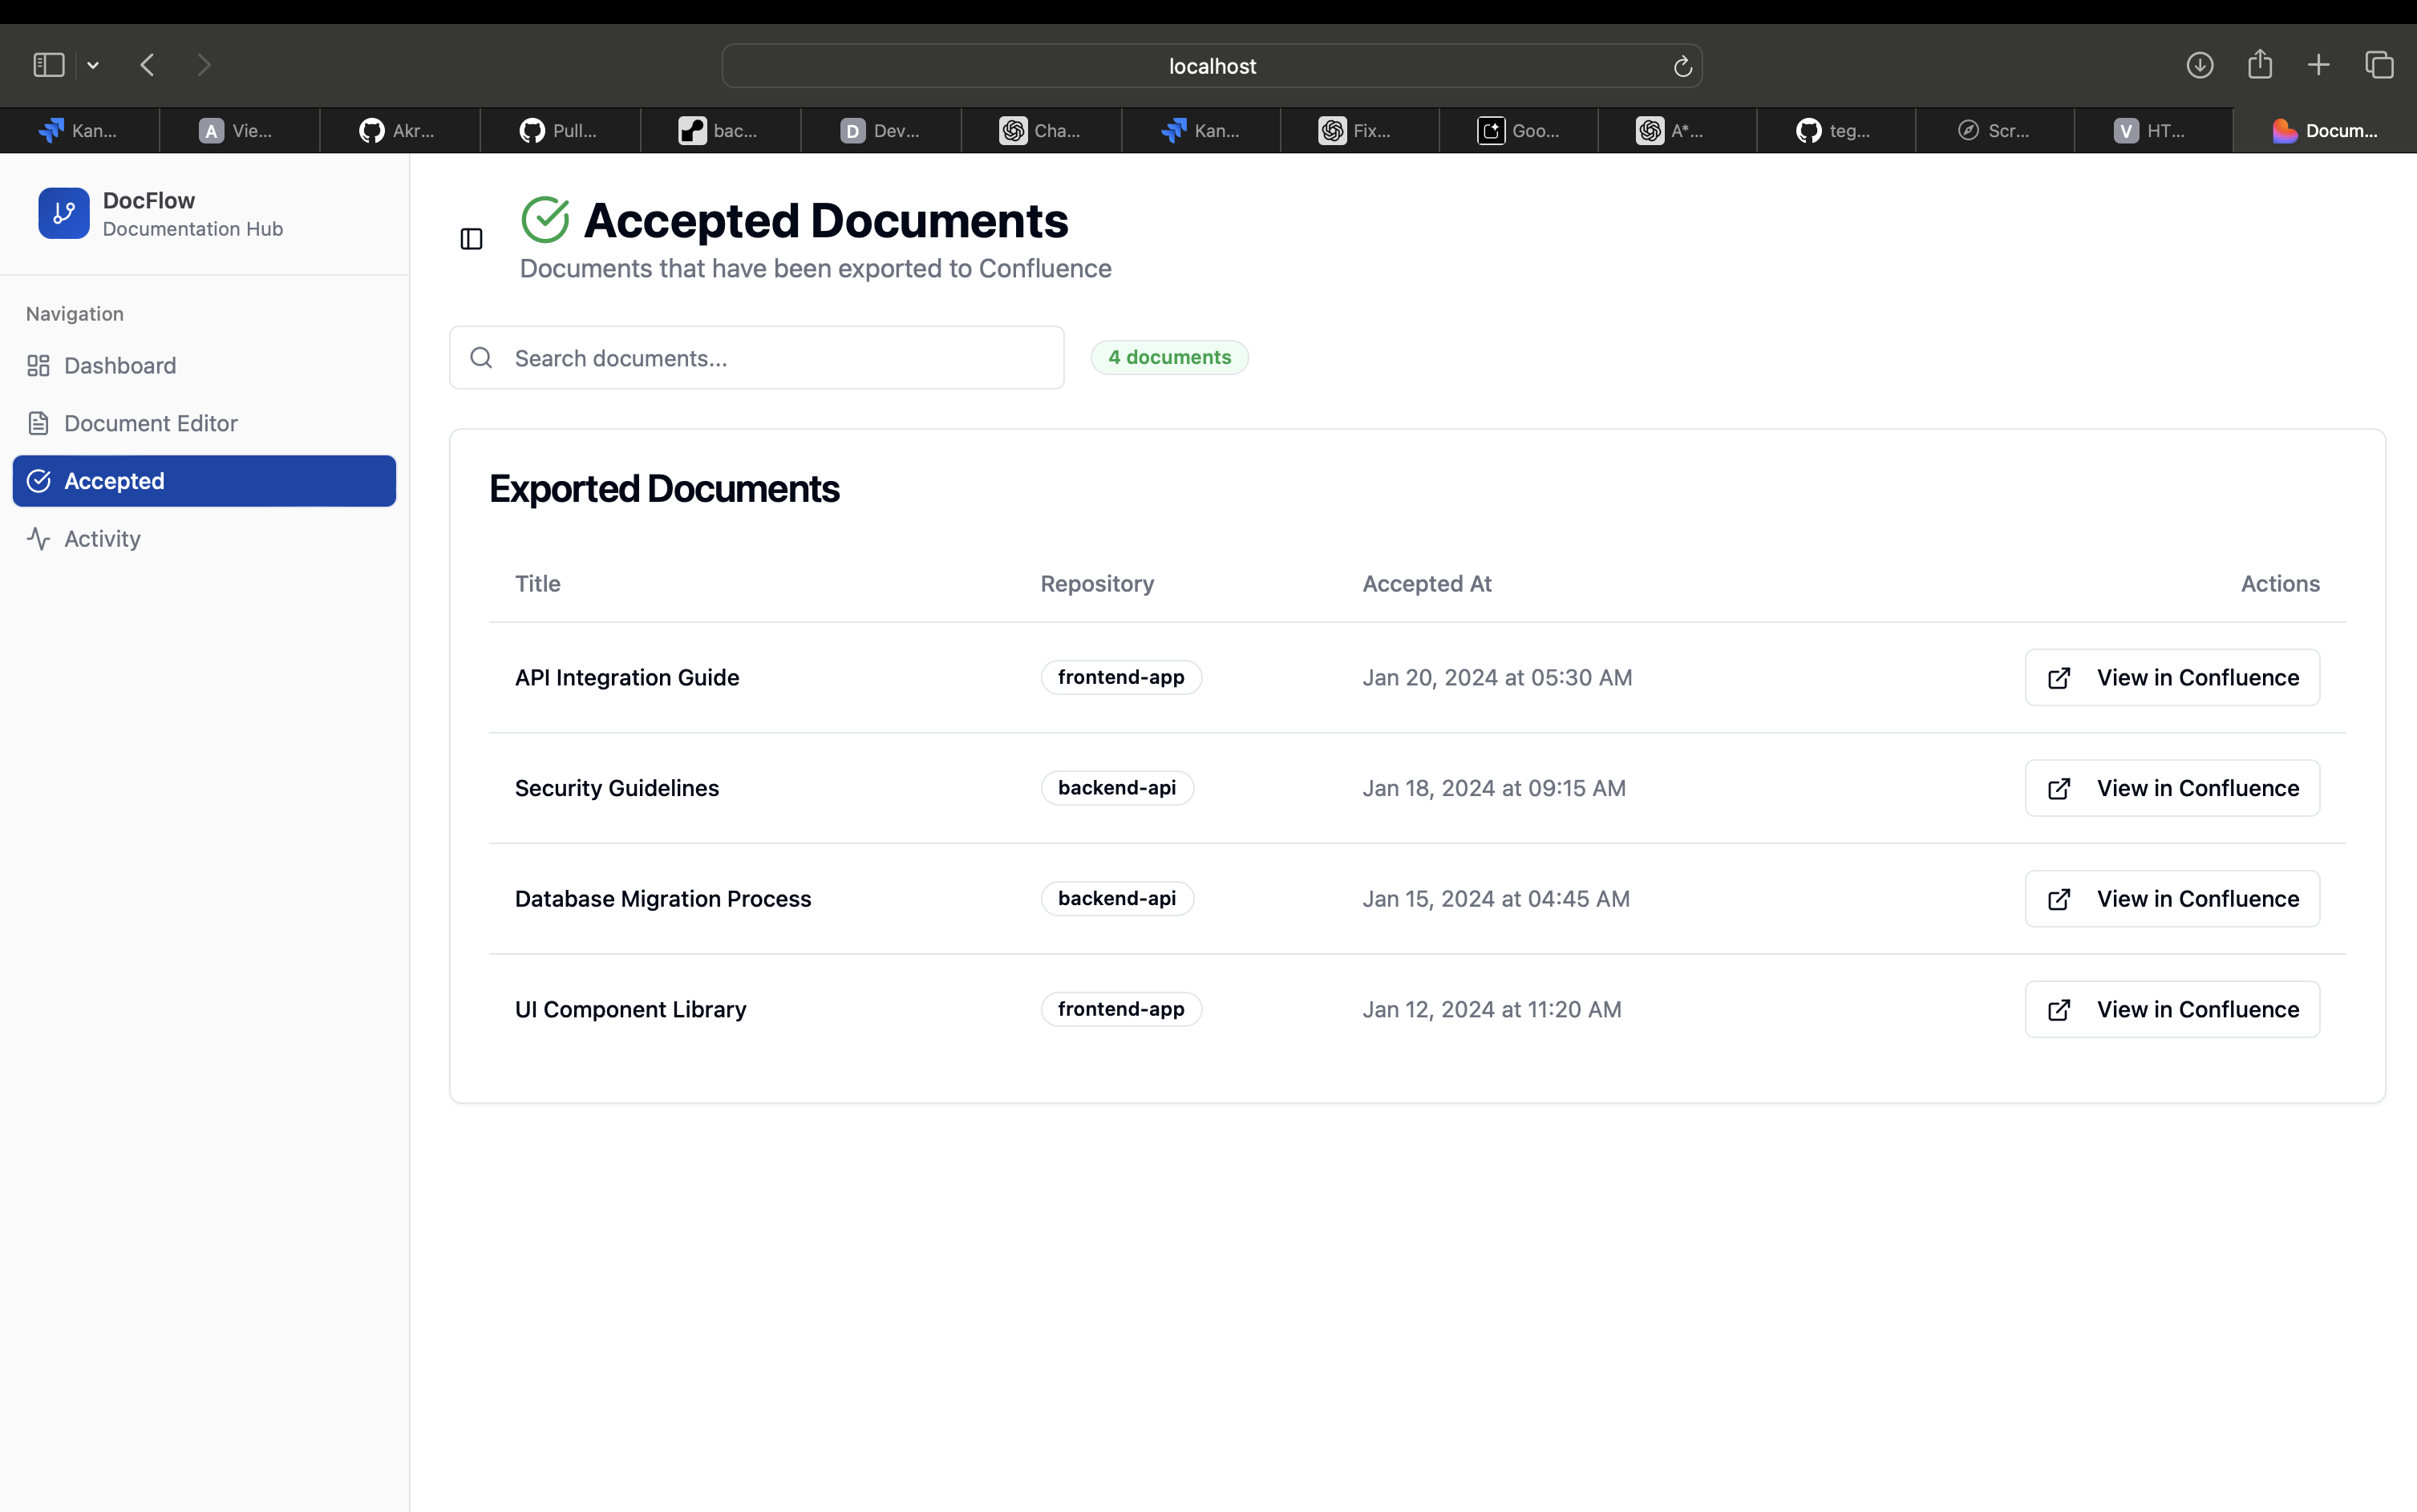Open Document Editor in the sidebar
2417x1512 pixels.
150,424
